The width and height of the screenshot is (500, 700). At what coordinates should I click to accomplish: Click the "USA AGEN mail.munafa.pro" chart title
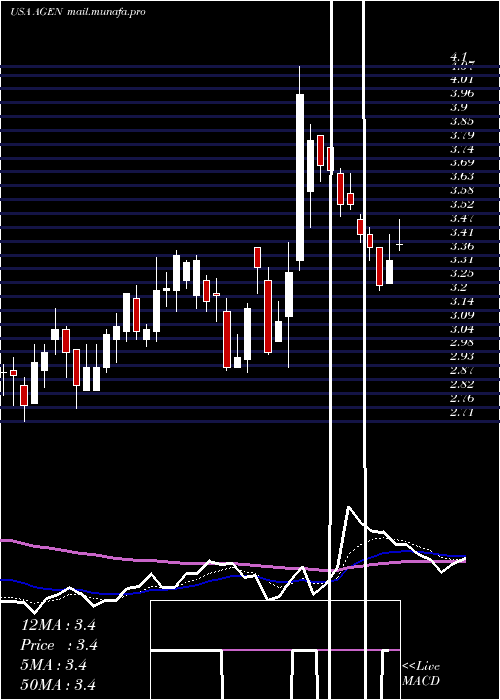[78, 12]
